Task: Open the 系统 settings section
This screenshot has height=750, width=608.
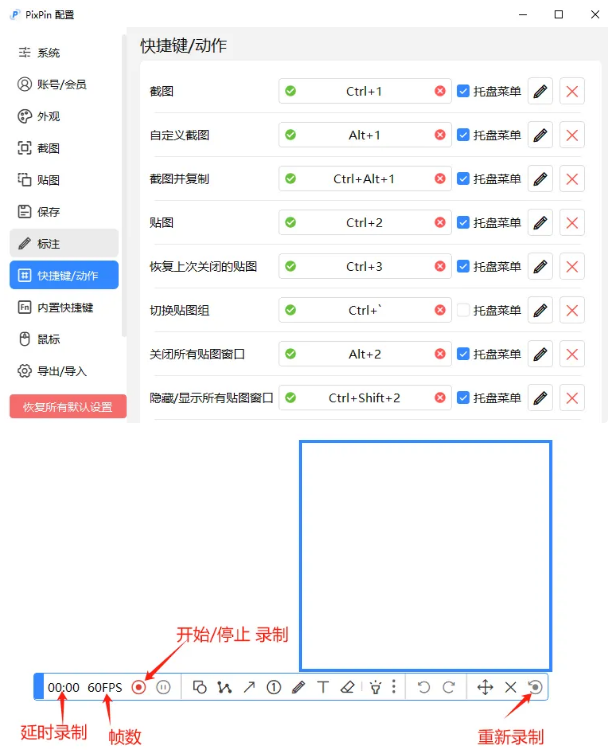Action: point(49,53)
